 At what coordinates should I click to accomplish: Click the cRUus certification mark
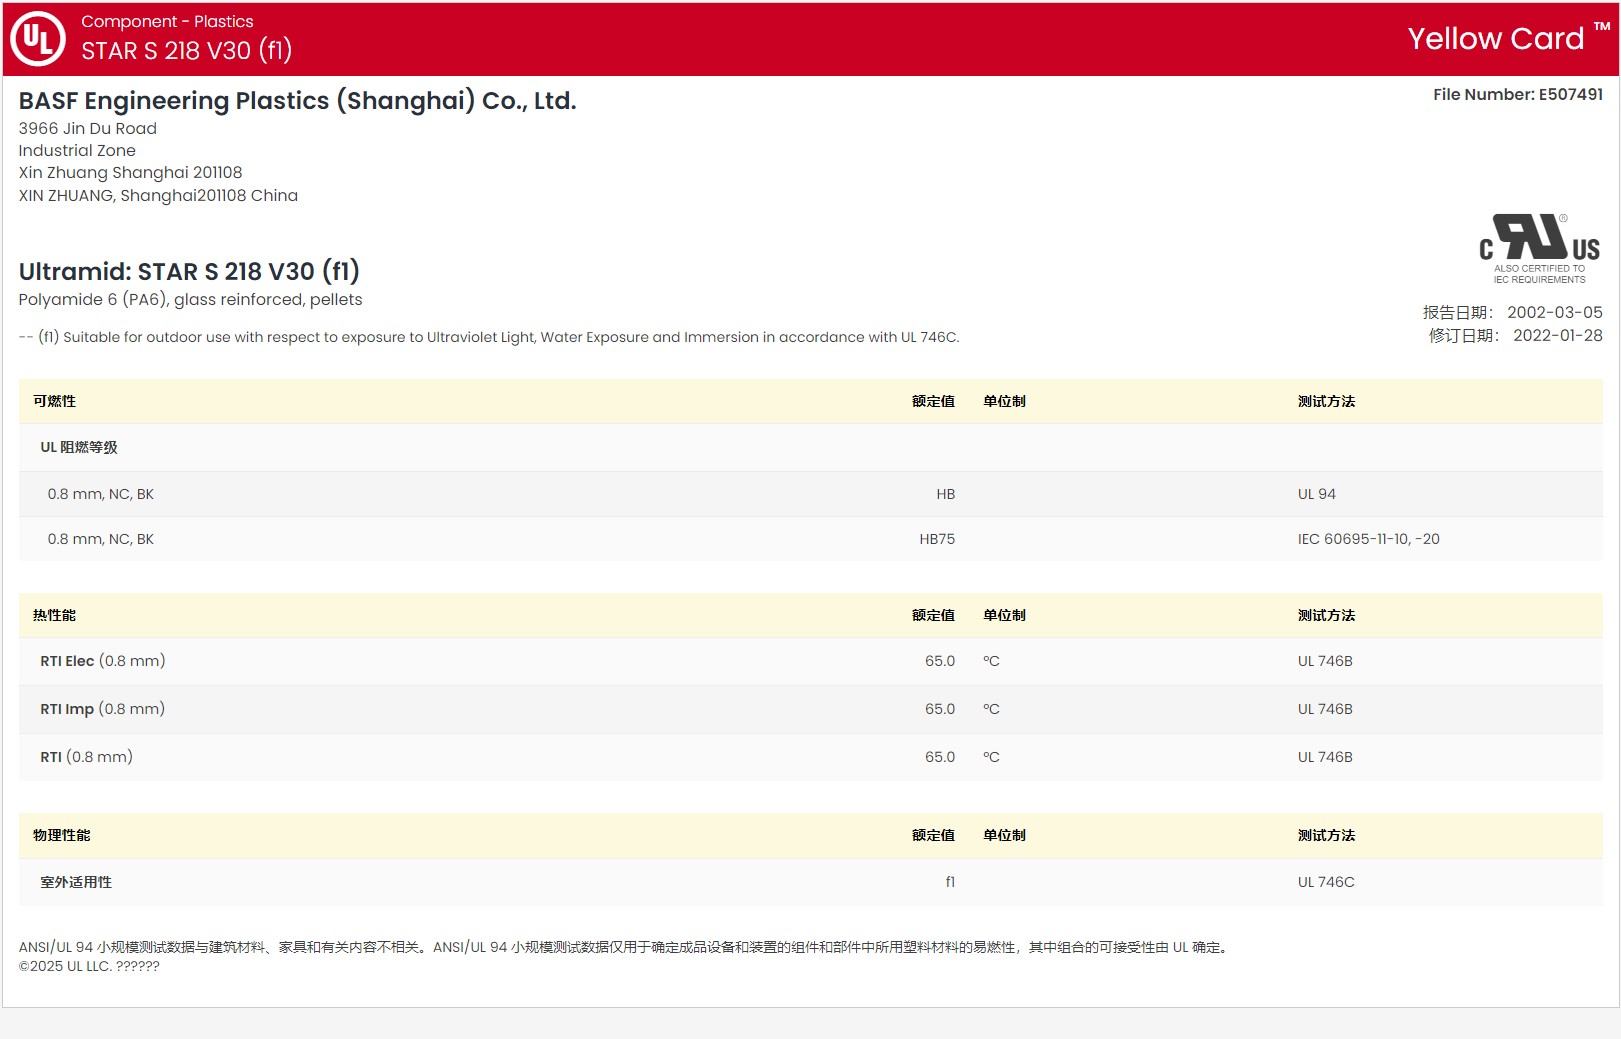pyautogui.click(x=1539, y=248)
